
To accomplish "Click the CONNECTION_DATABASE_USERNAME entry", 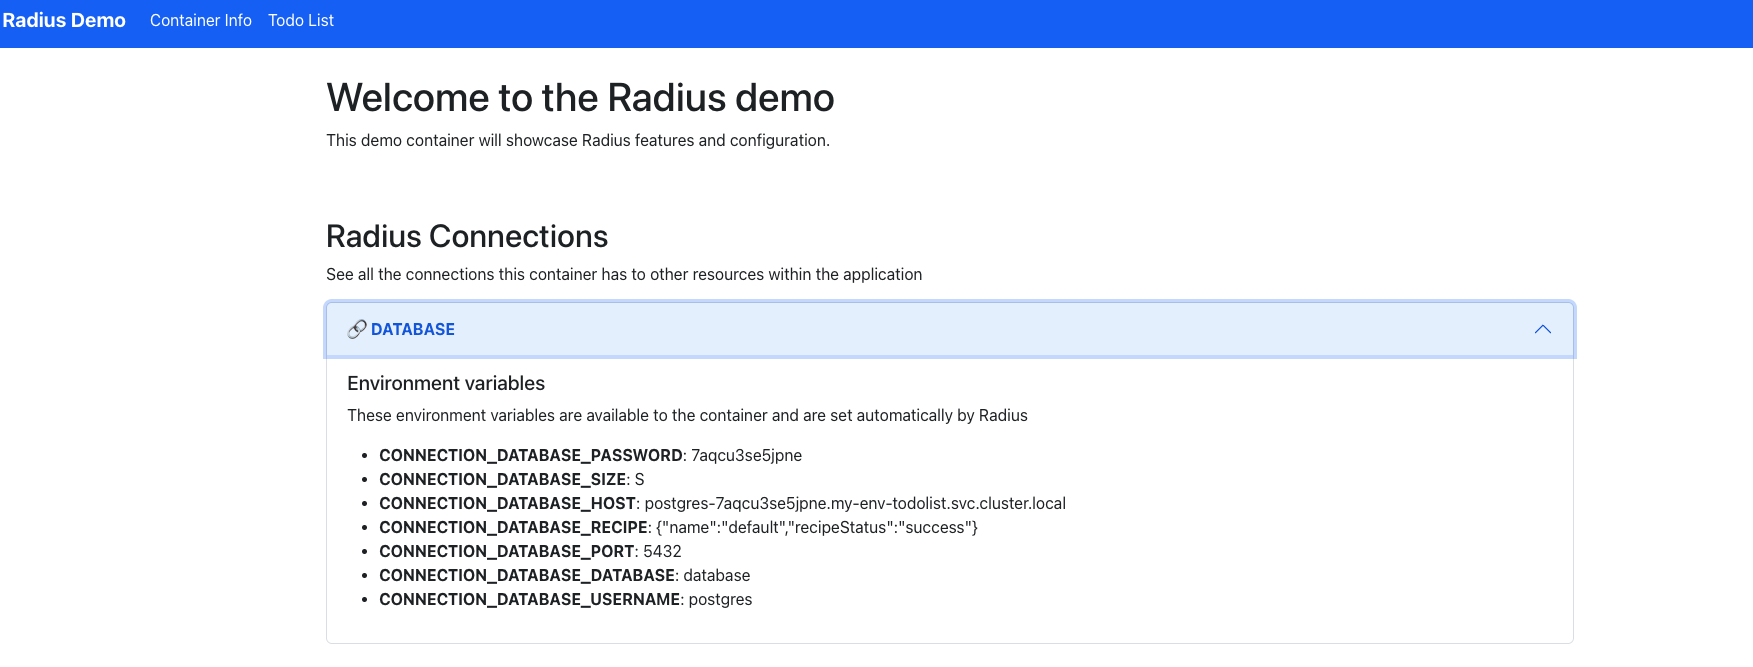I will click(565, 599).
